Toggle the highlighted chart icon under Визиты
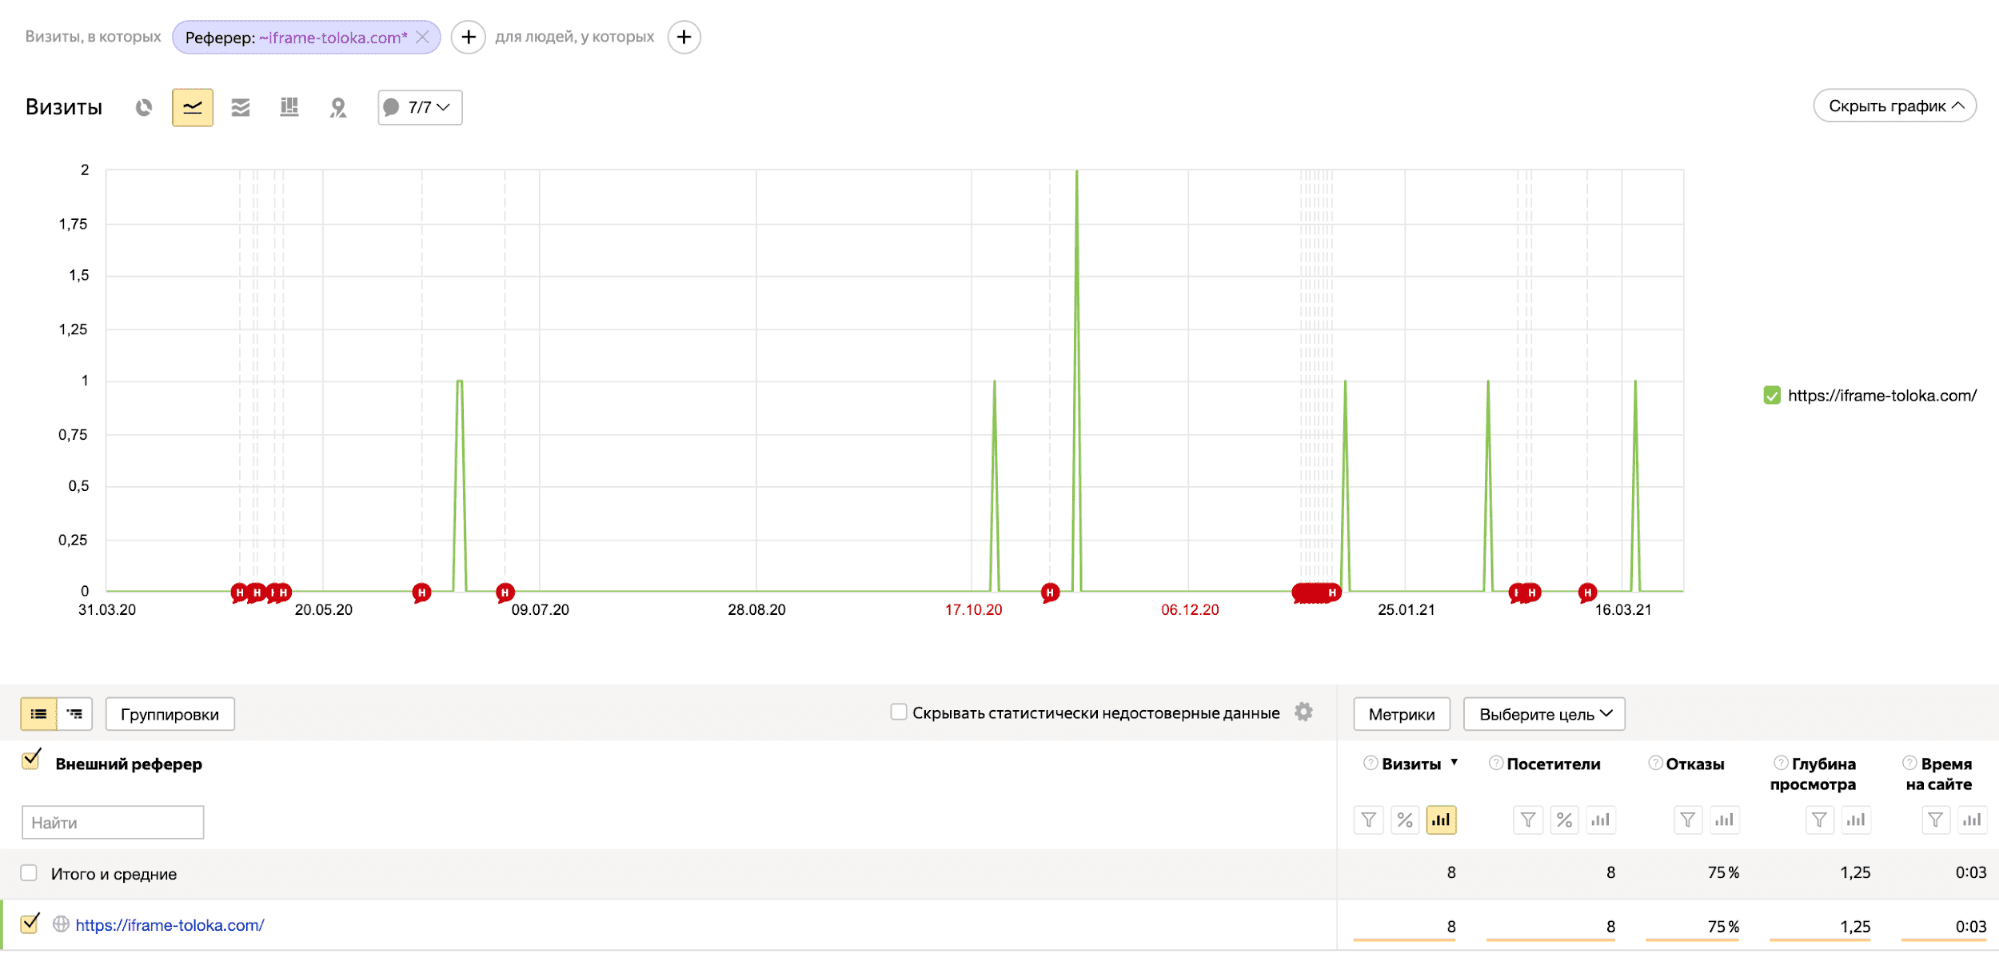Image resolution: width=1999 pixels, height=958 pixels. click(1441, 820)
